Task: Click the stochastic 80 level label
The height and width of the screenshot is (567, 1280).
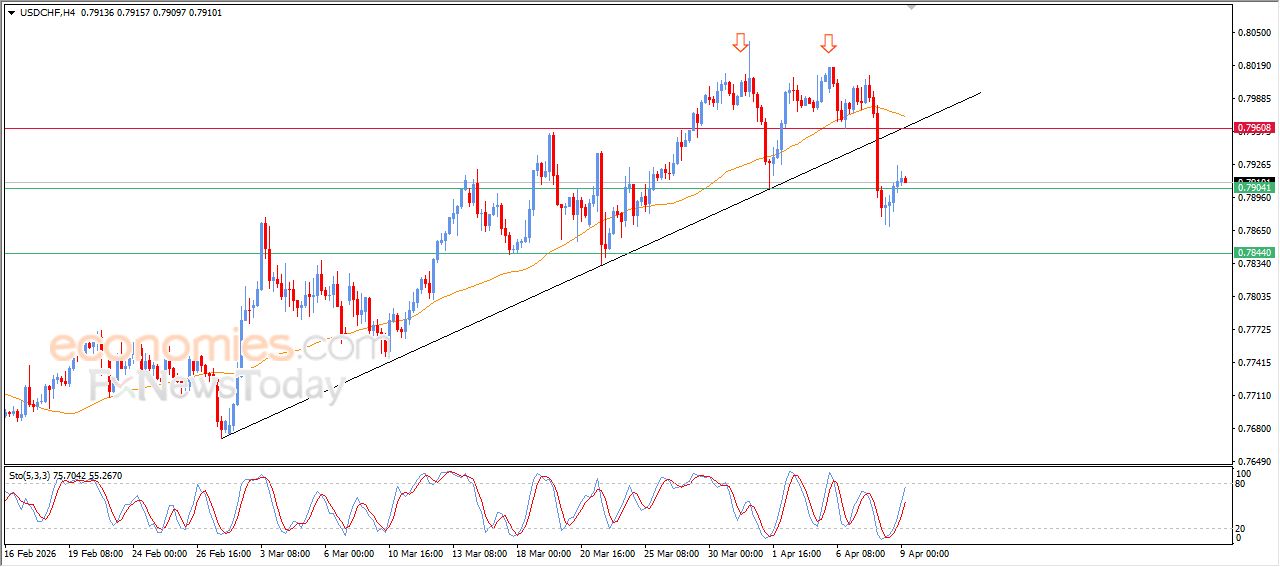Action: pyautogui.click(x=1241, y=484)
